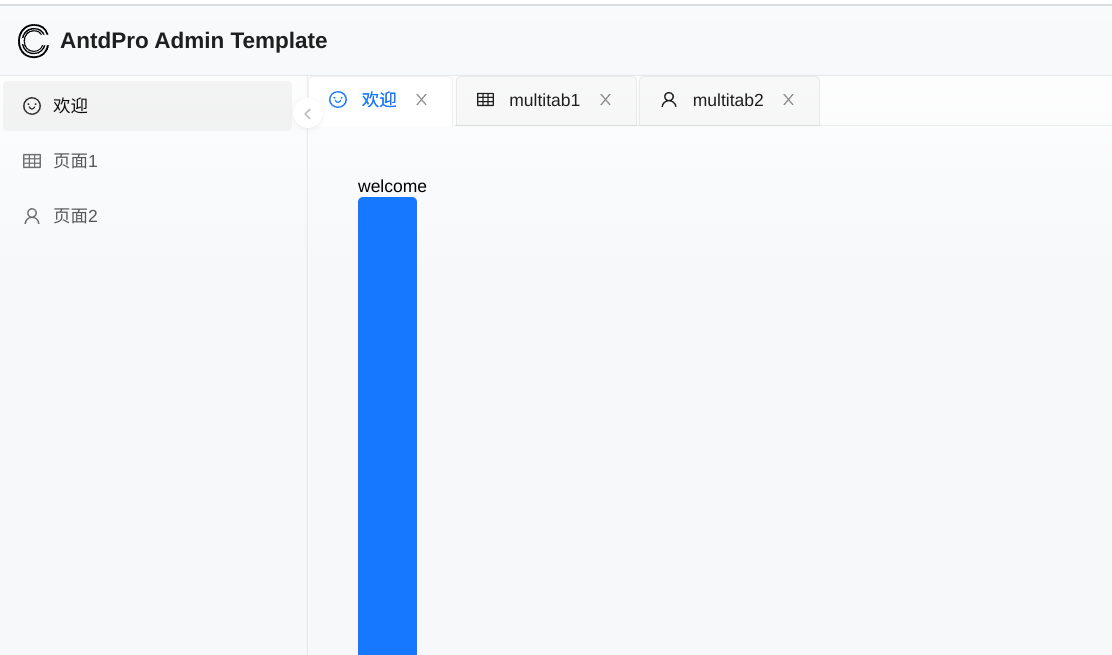This screenshot has width=1112, height=655.
Task: Close the 欢迎 tab with its X icon
Action: [x=421, y=100]
